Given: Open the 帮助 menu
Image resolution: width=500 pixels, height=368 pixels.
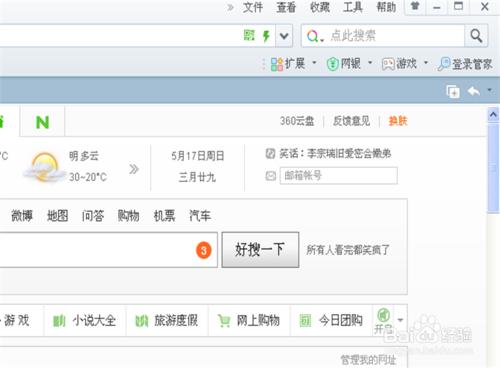Looking at the screenshot, I should coord(386,7).
